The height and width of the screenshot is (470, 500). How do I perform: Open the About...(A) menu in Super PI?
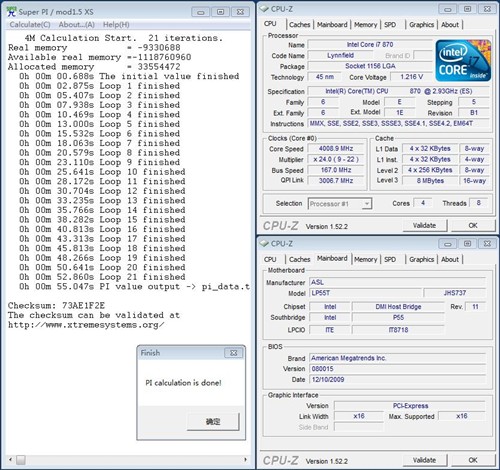click(x=77, y=25)
